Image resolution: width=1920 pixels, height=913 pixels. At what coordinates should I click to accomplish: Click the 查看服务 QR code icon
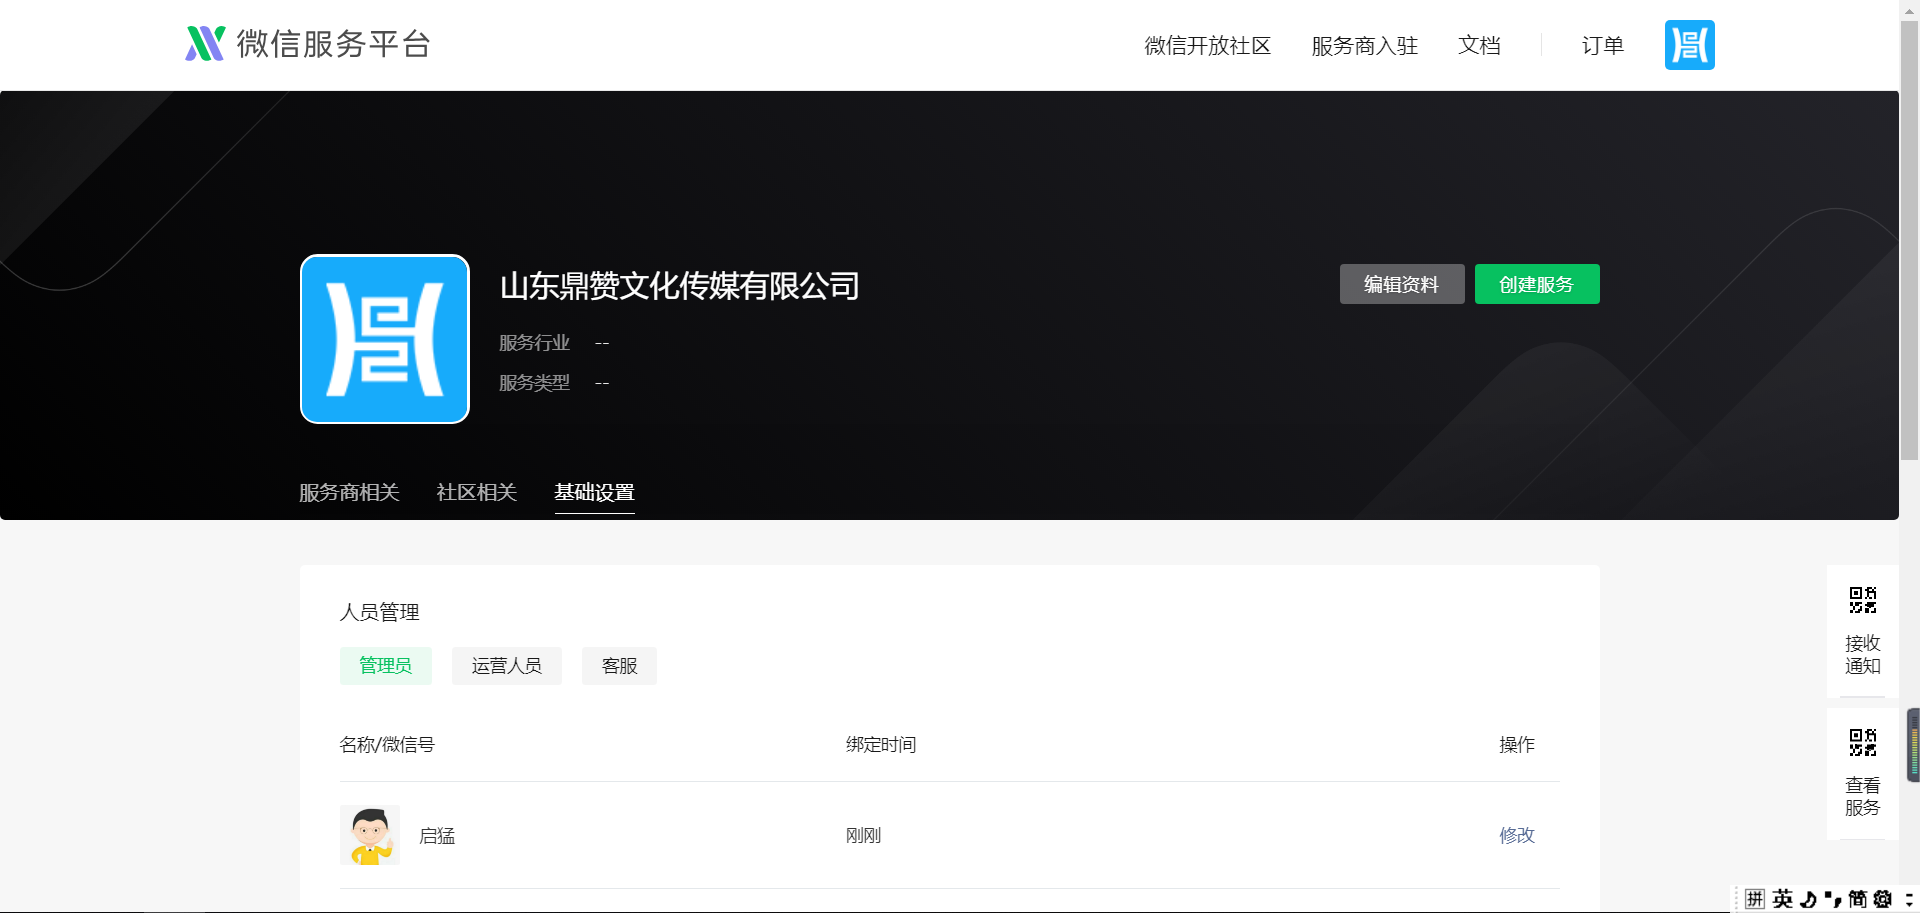coord(1862,742)
